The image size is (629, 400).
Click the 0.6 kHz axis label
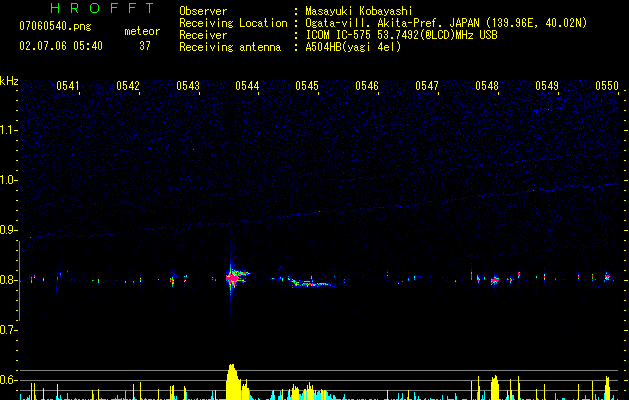pos(8,380)
